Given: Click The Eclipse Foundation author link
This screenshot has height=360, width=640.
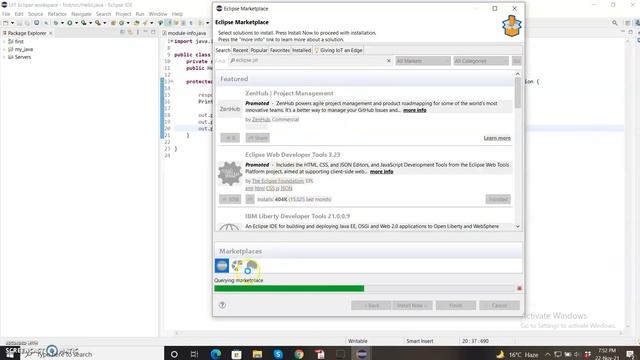Looking at the screenshot, I should coord(278,181).
